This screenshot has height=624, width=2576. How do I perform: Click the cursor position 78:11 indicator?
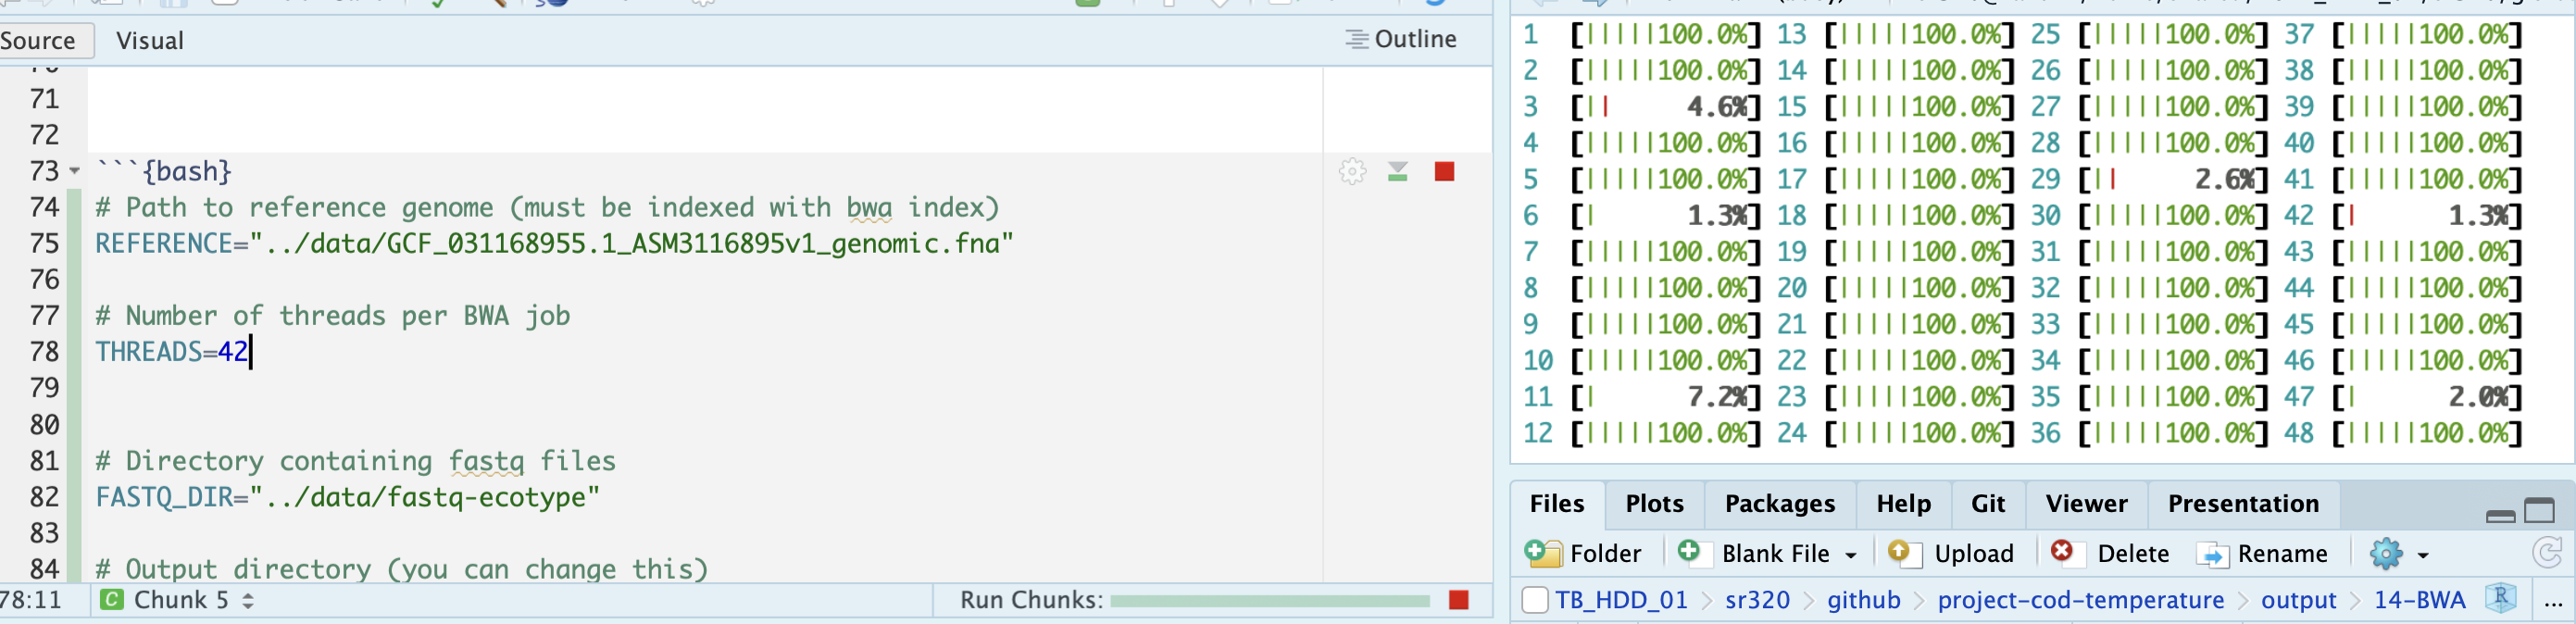pyautogui.click(x=31, y=600)
